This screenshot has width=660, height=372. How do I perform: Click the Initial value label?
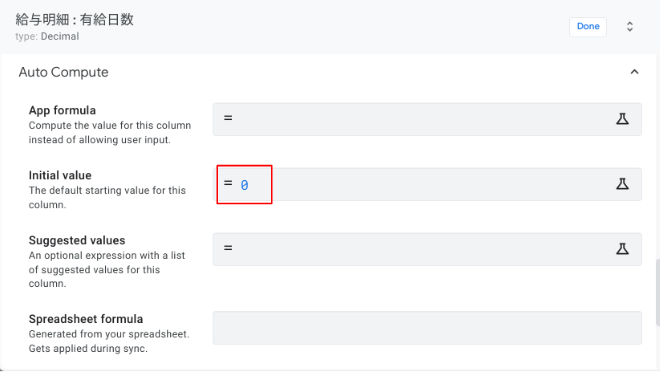(60, 175)
